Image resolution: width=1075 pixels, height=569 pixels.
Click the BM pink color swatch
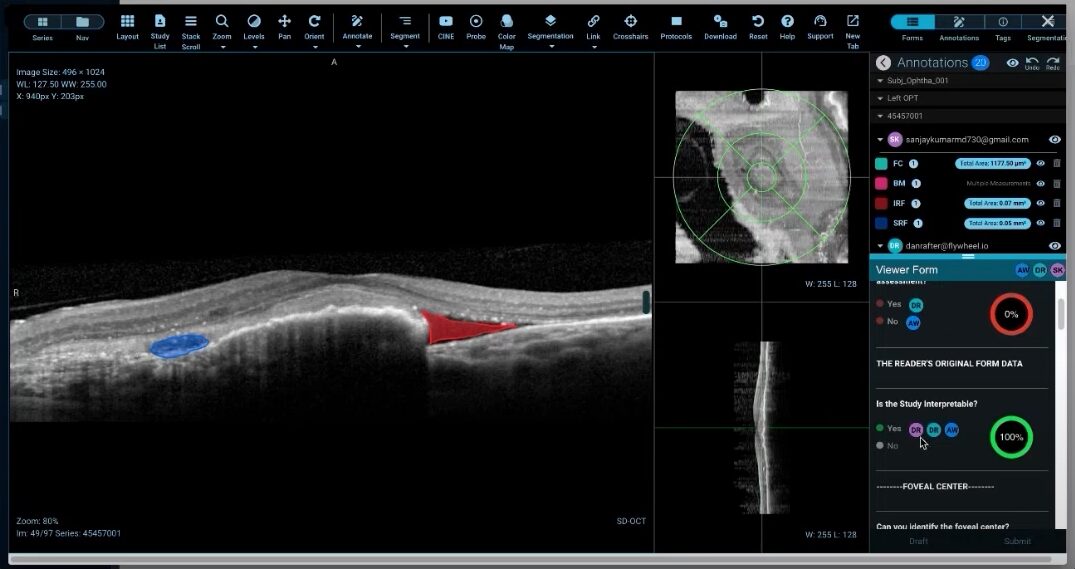tap(882, 184)
